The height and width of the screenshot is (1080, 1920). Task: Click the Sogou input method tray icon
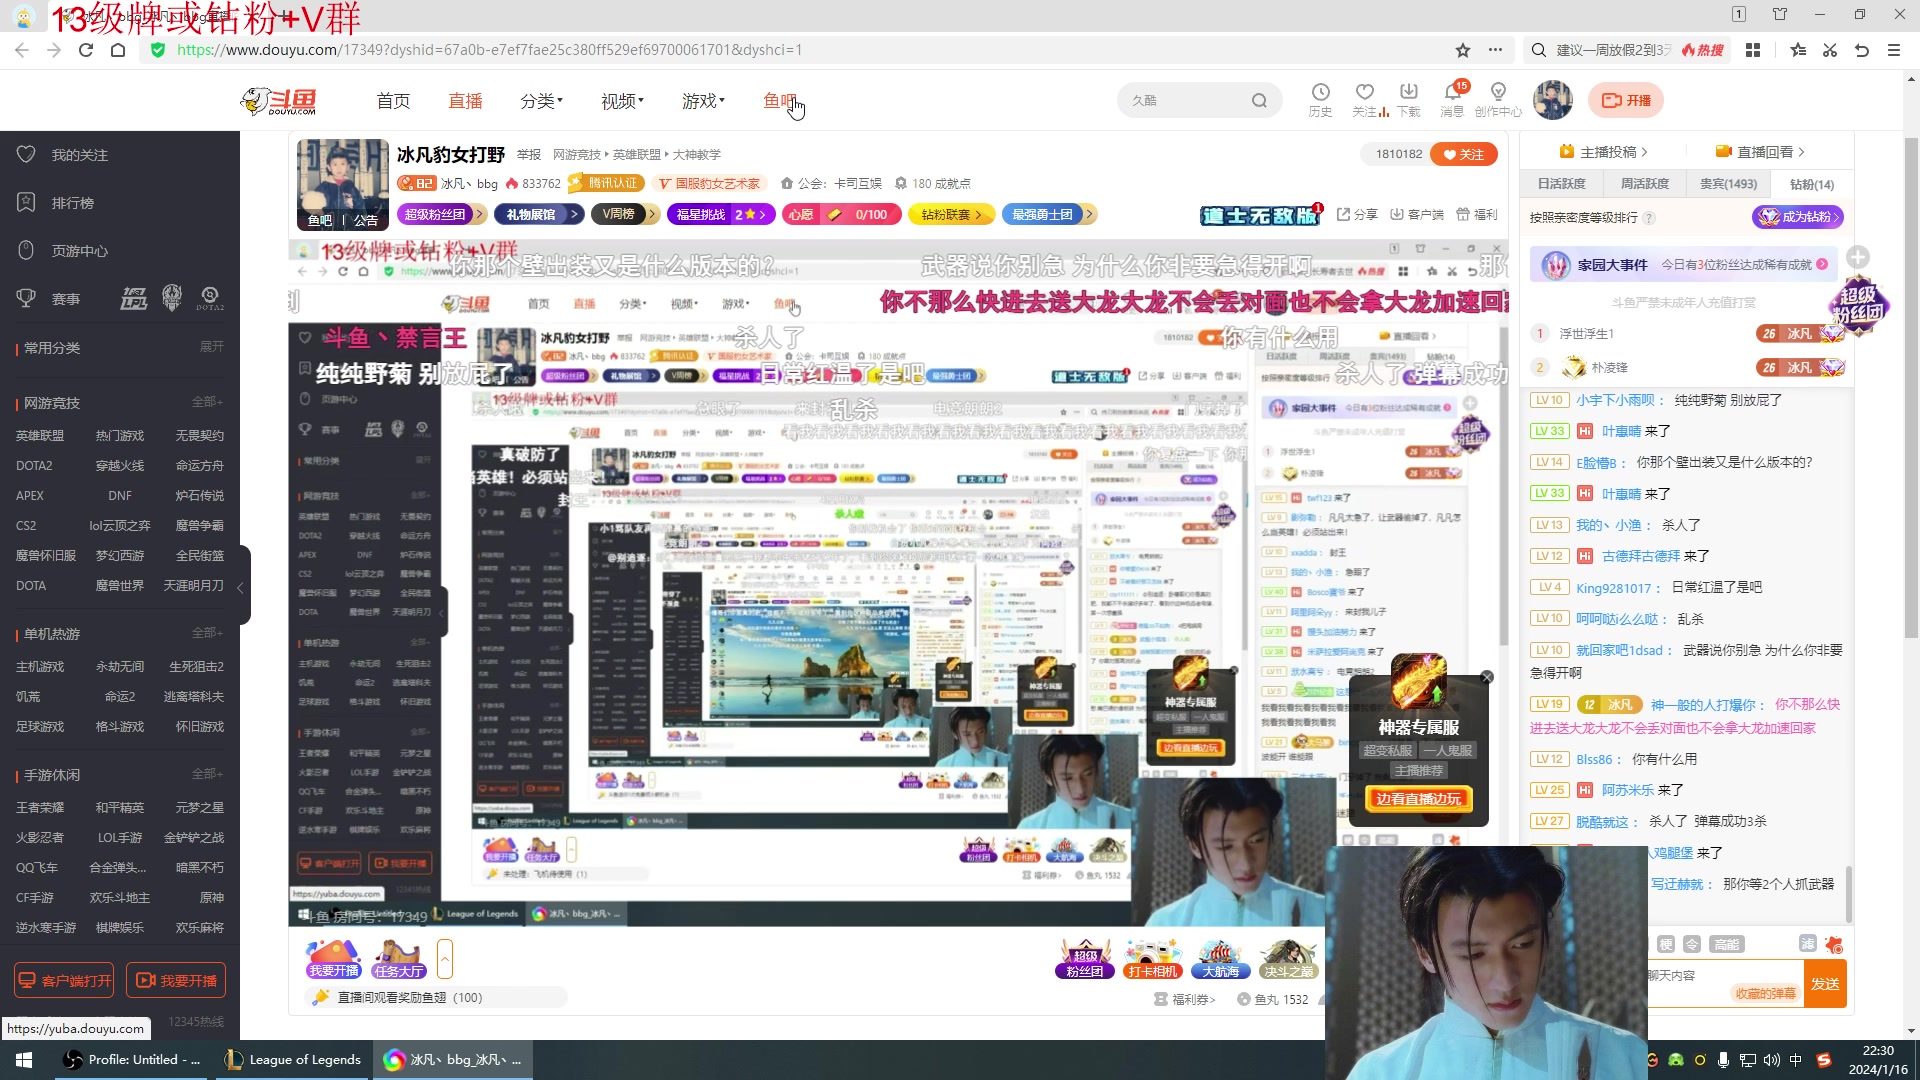tap(1824, 1060)
